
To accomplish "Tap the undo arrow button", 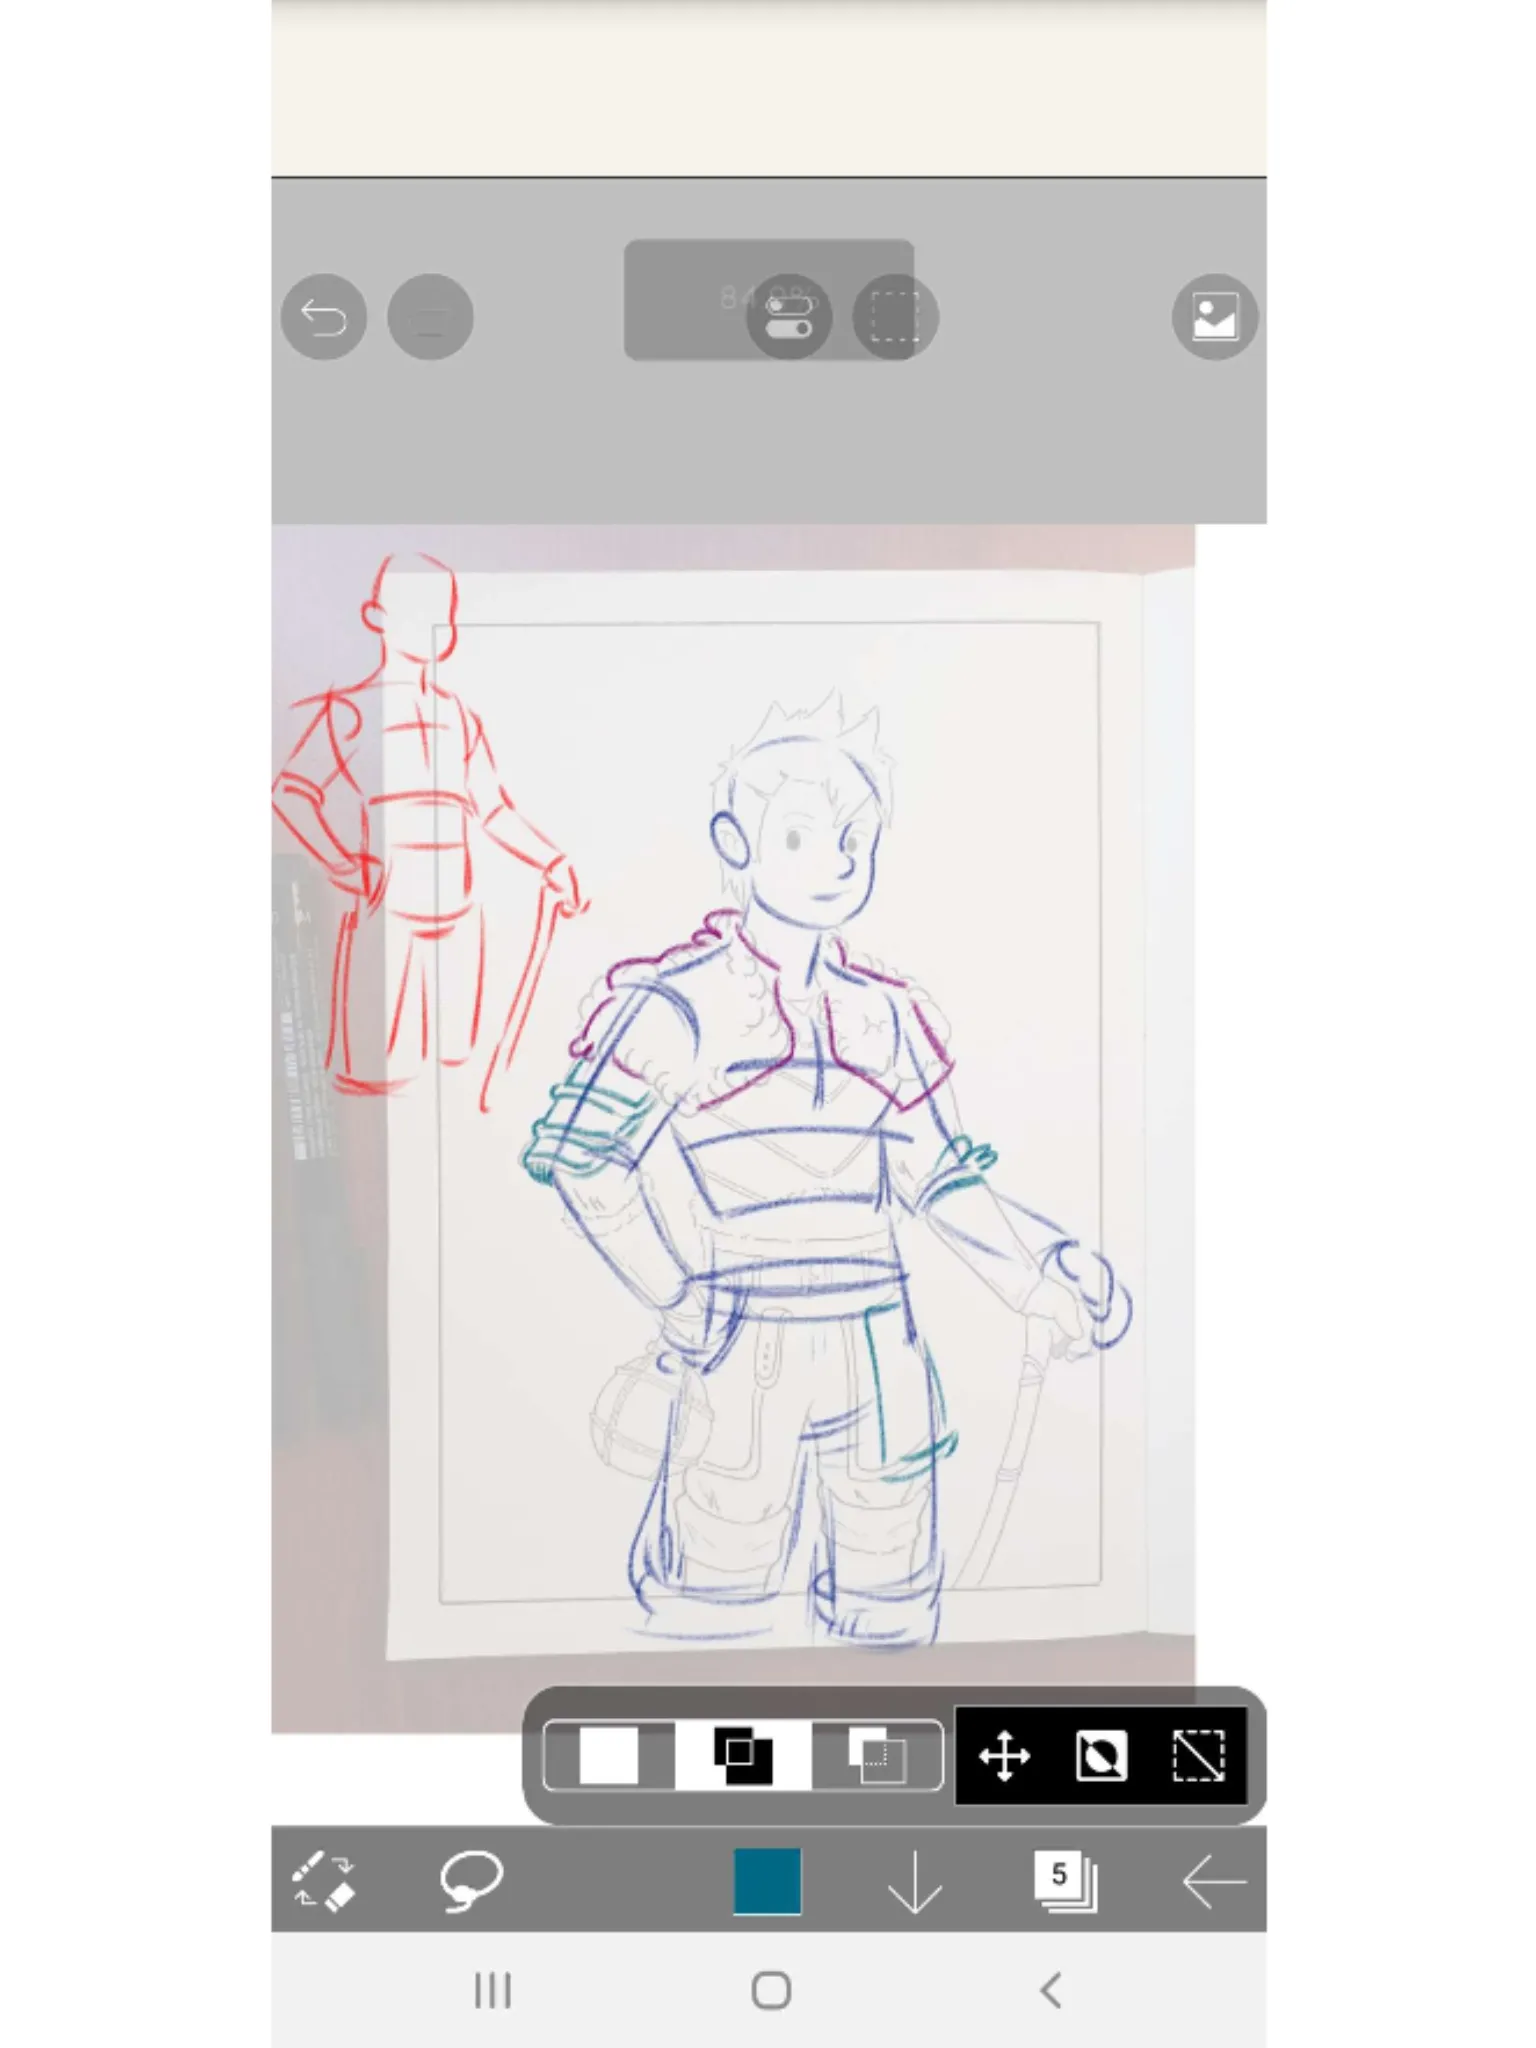I will (x=323, y=317).
